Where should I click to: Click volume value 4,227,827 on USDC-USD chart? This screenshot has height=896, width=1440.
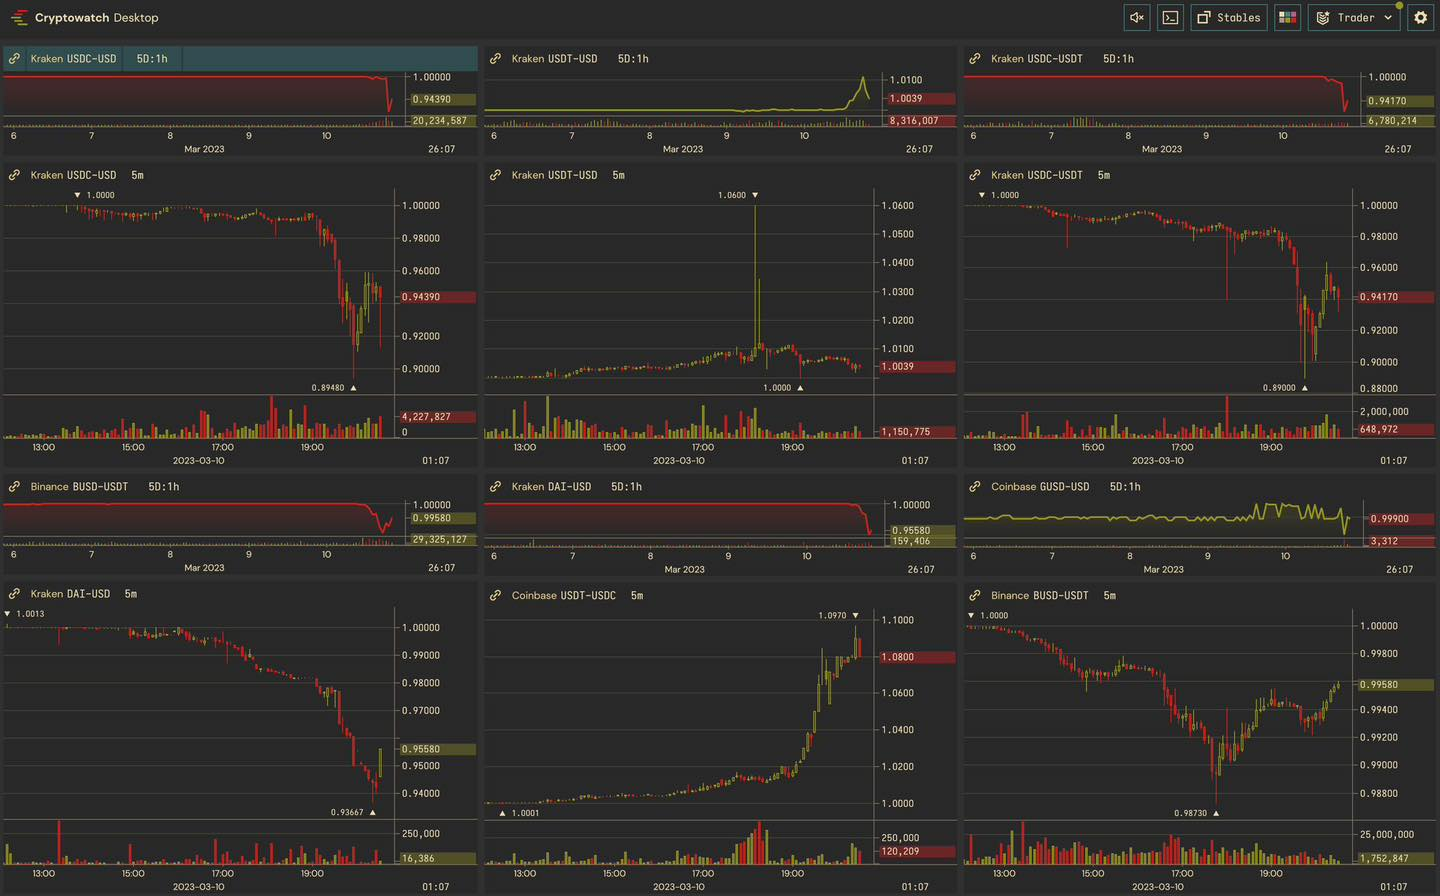tap(437, 417)
